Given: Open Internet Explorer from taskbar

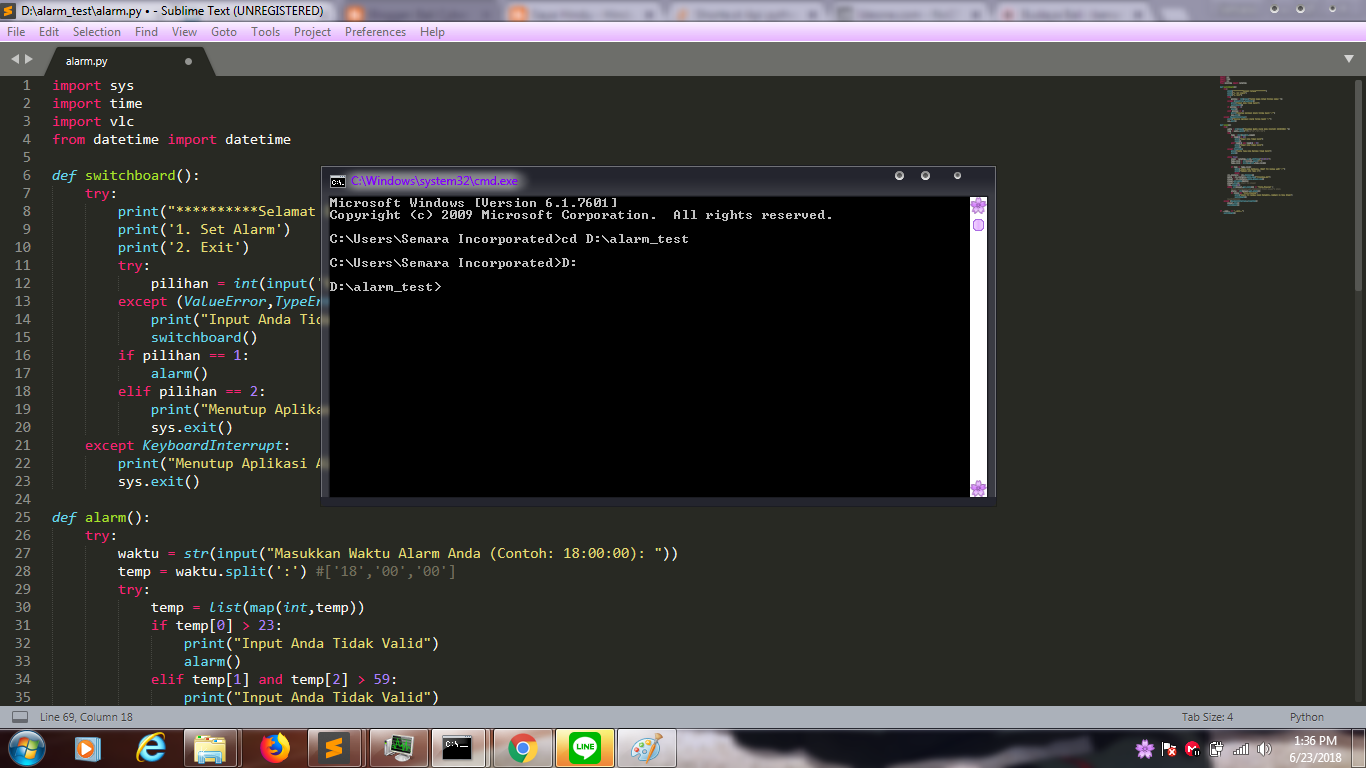Looking at the screenshot, I should click(151, 747).
